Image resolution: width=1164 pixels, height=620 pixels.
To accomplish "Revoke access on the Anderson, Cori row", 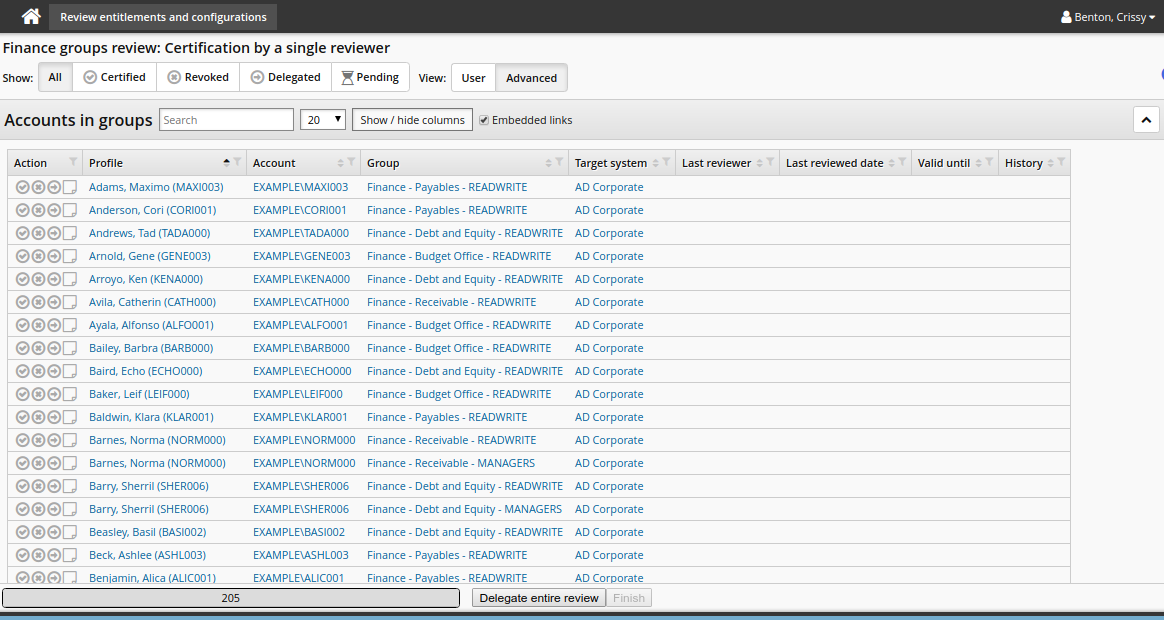I will 38,210.
